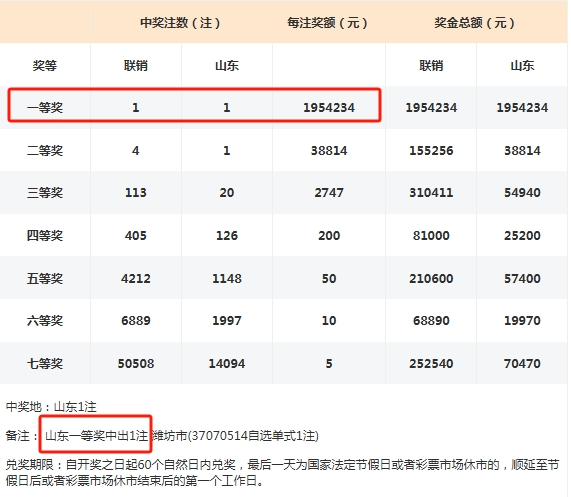
Task: Click the value 54940
Action: point(522,193)
